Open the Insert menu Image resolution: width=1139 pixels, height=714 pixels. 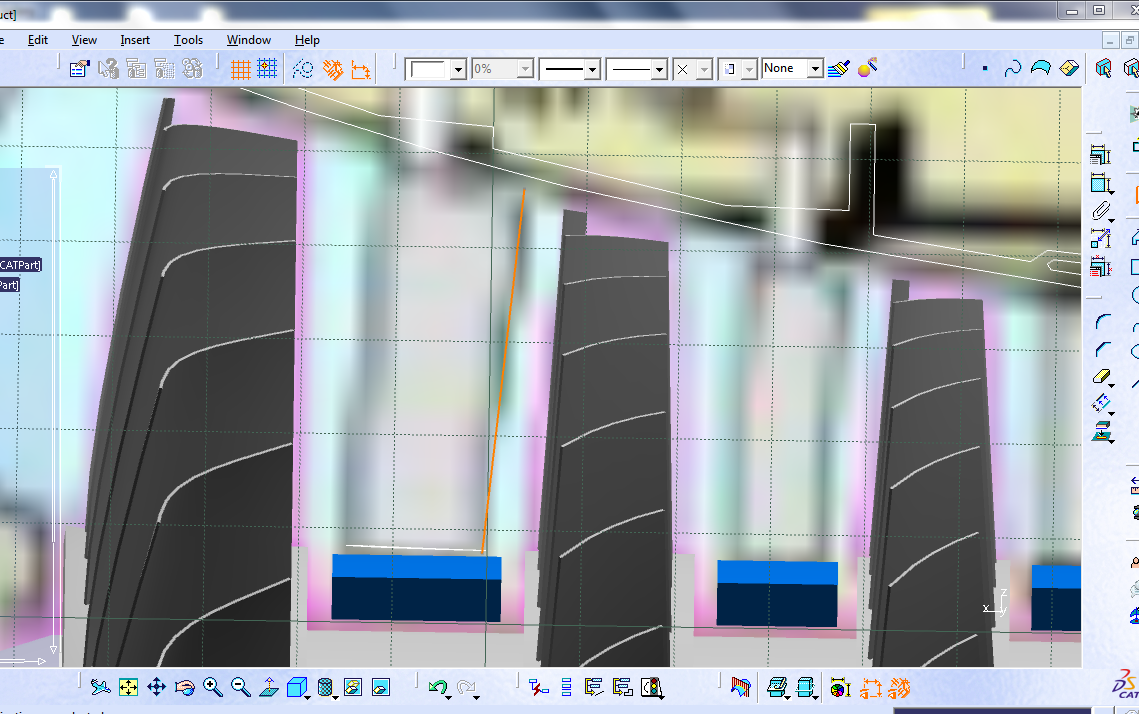pos(135,40)
